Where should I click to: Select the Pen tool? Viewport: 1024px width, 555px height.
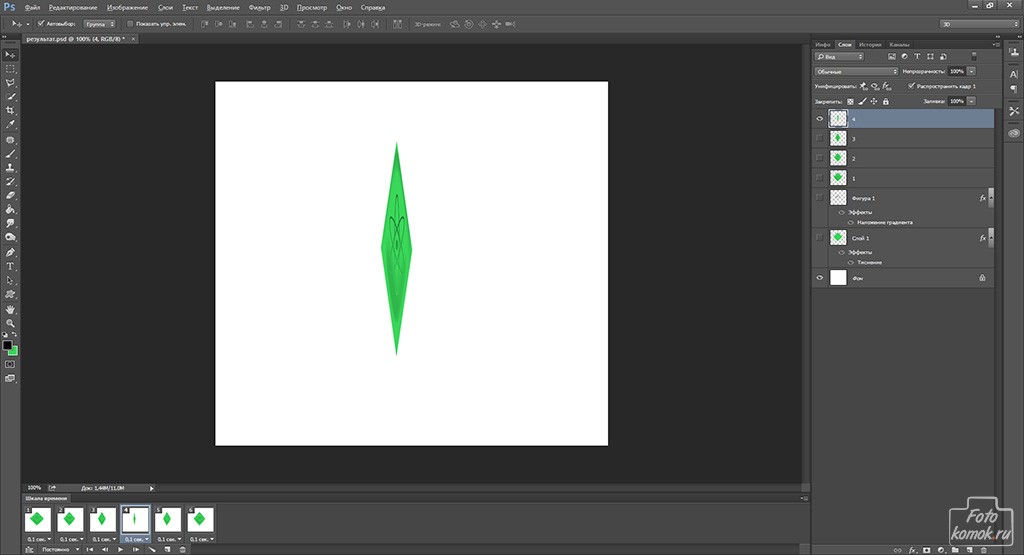click(10, 253)
